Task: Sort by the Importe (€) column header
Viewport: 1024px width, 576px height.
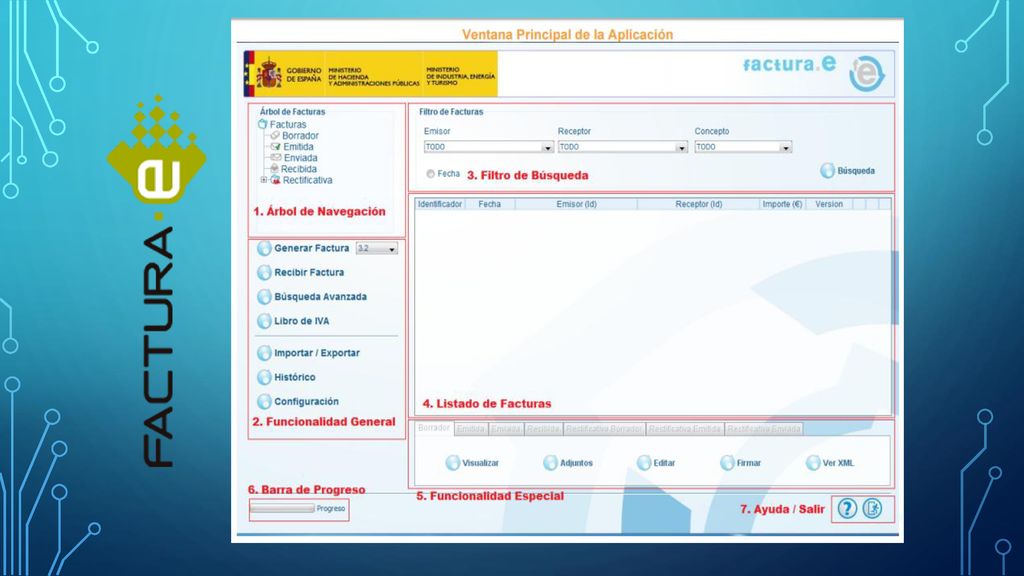Action: (782, 204)
